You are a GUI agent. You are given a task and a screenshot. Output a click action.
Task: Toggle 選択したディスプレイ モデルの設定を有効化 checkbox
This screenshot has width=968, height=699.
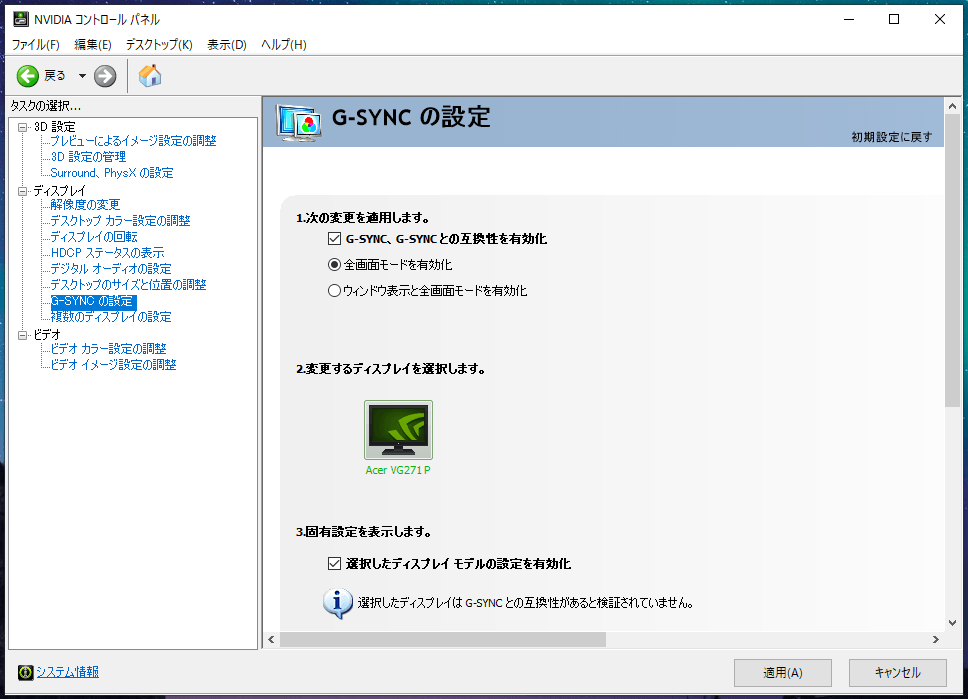(334, 563)
